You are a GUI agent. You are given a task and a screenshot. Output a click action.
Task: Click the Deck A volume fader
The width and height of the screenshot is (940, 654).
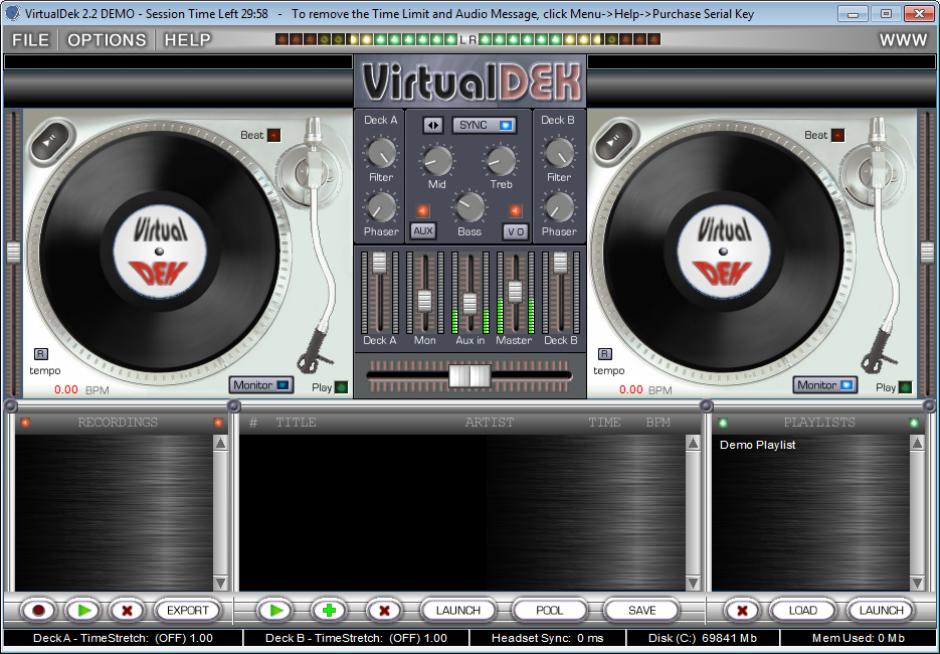click(379, 263)
